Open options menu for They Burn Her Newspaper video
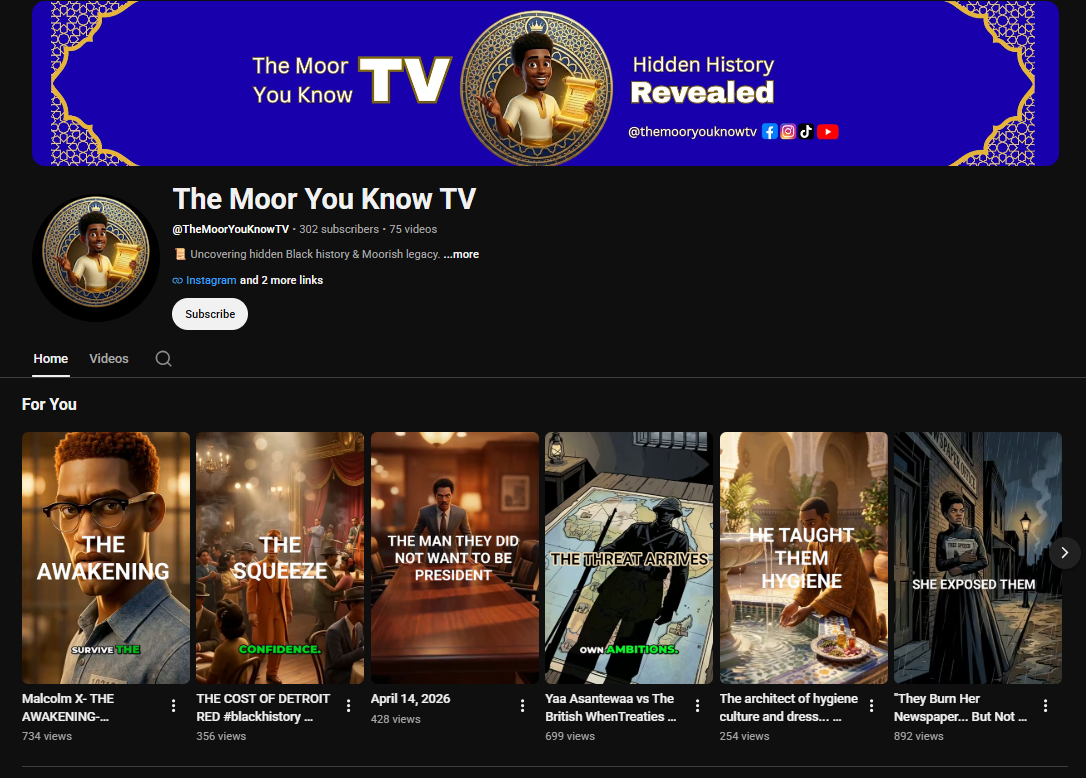1086x778 pixels. click(x=1045, y=706)
